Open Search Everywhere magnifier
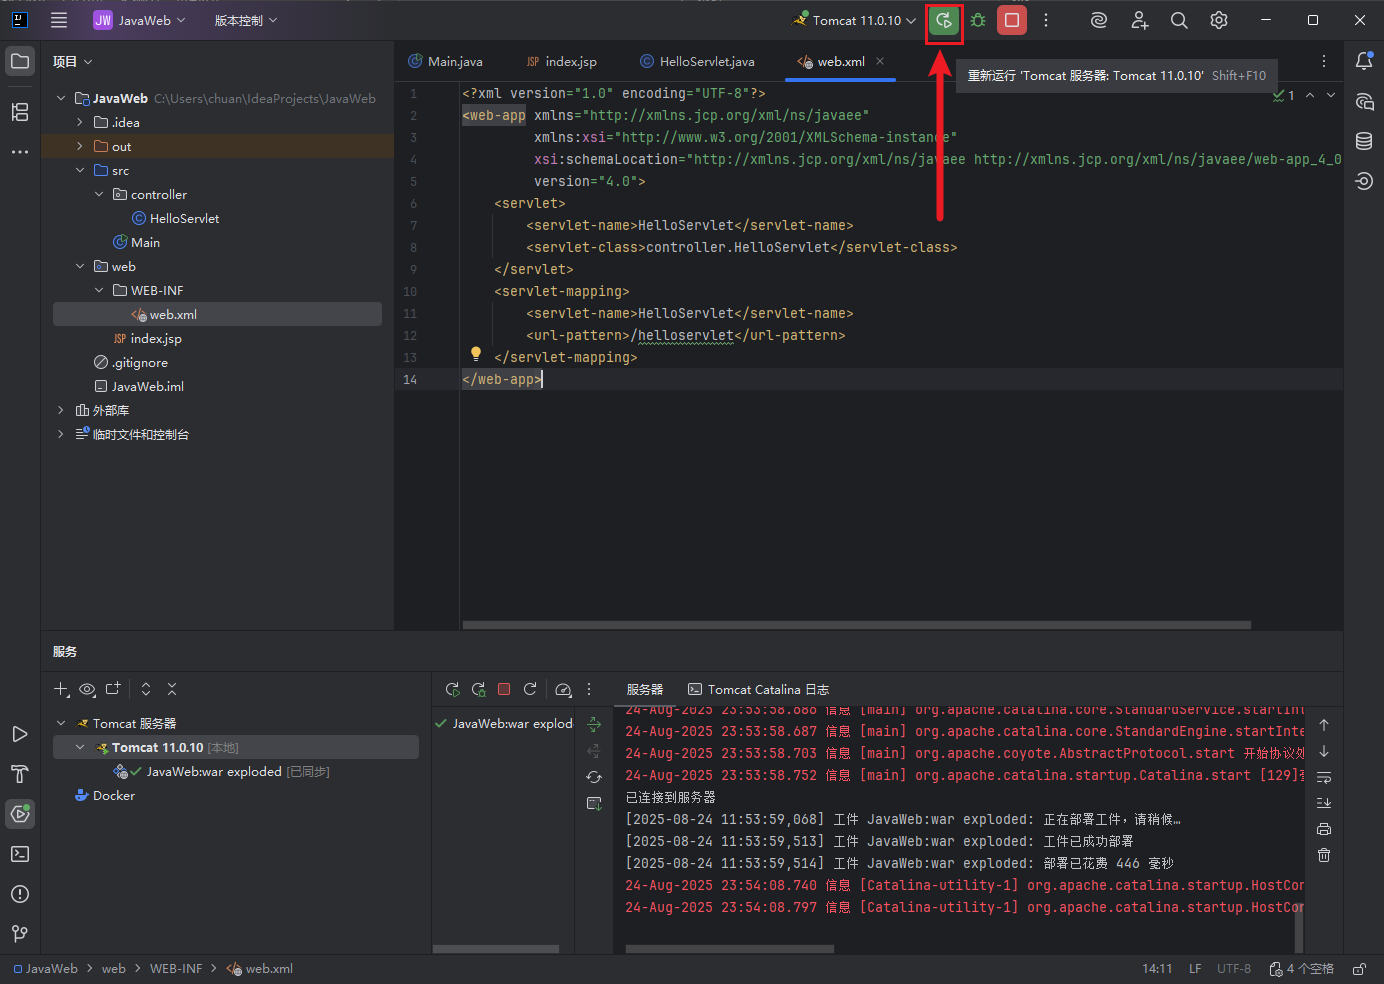 pos(1179,20)
